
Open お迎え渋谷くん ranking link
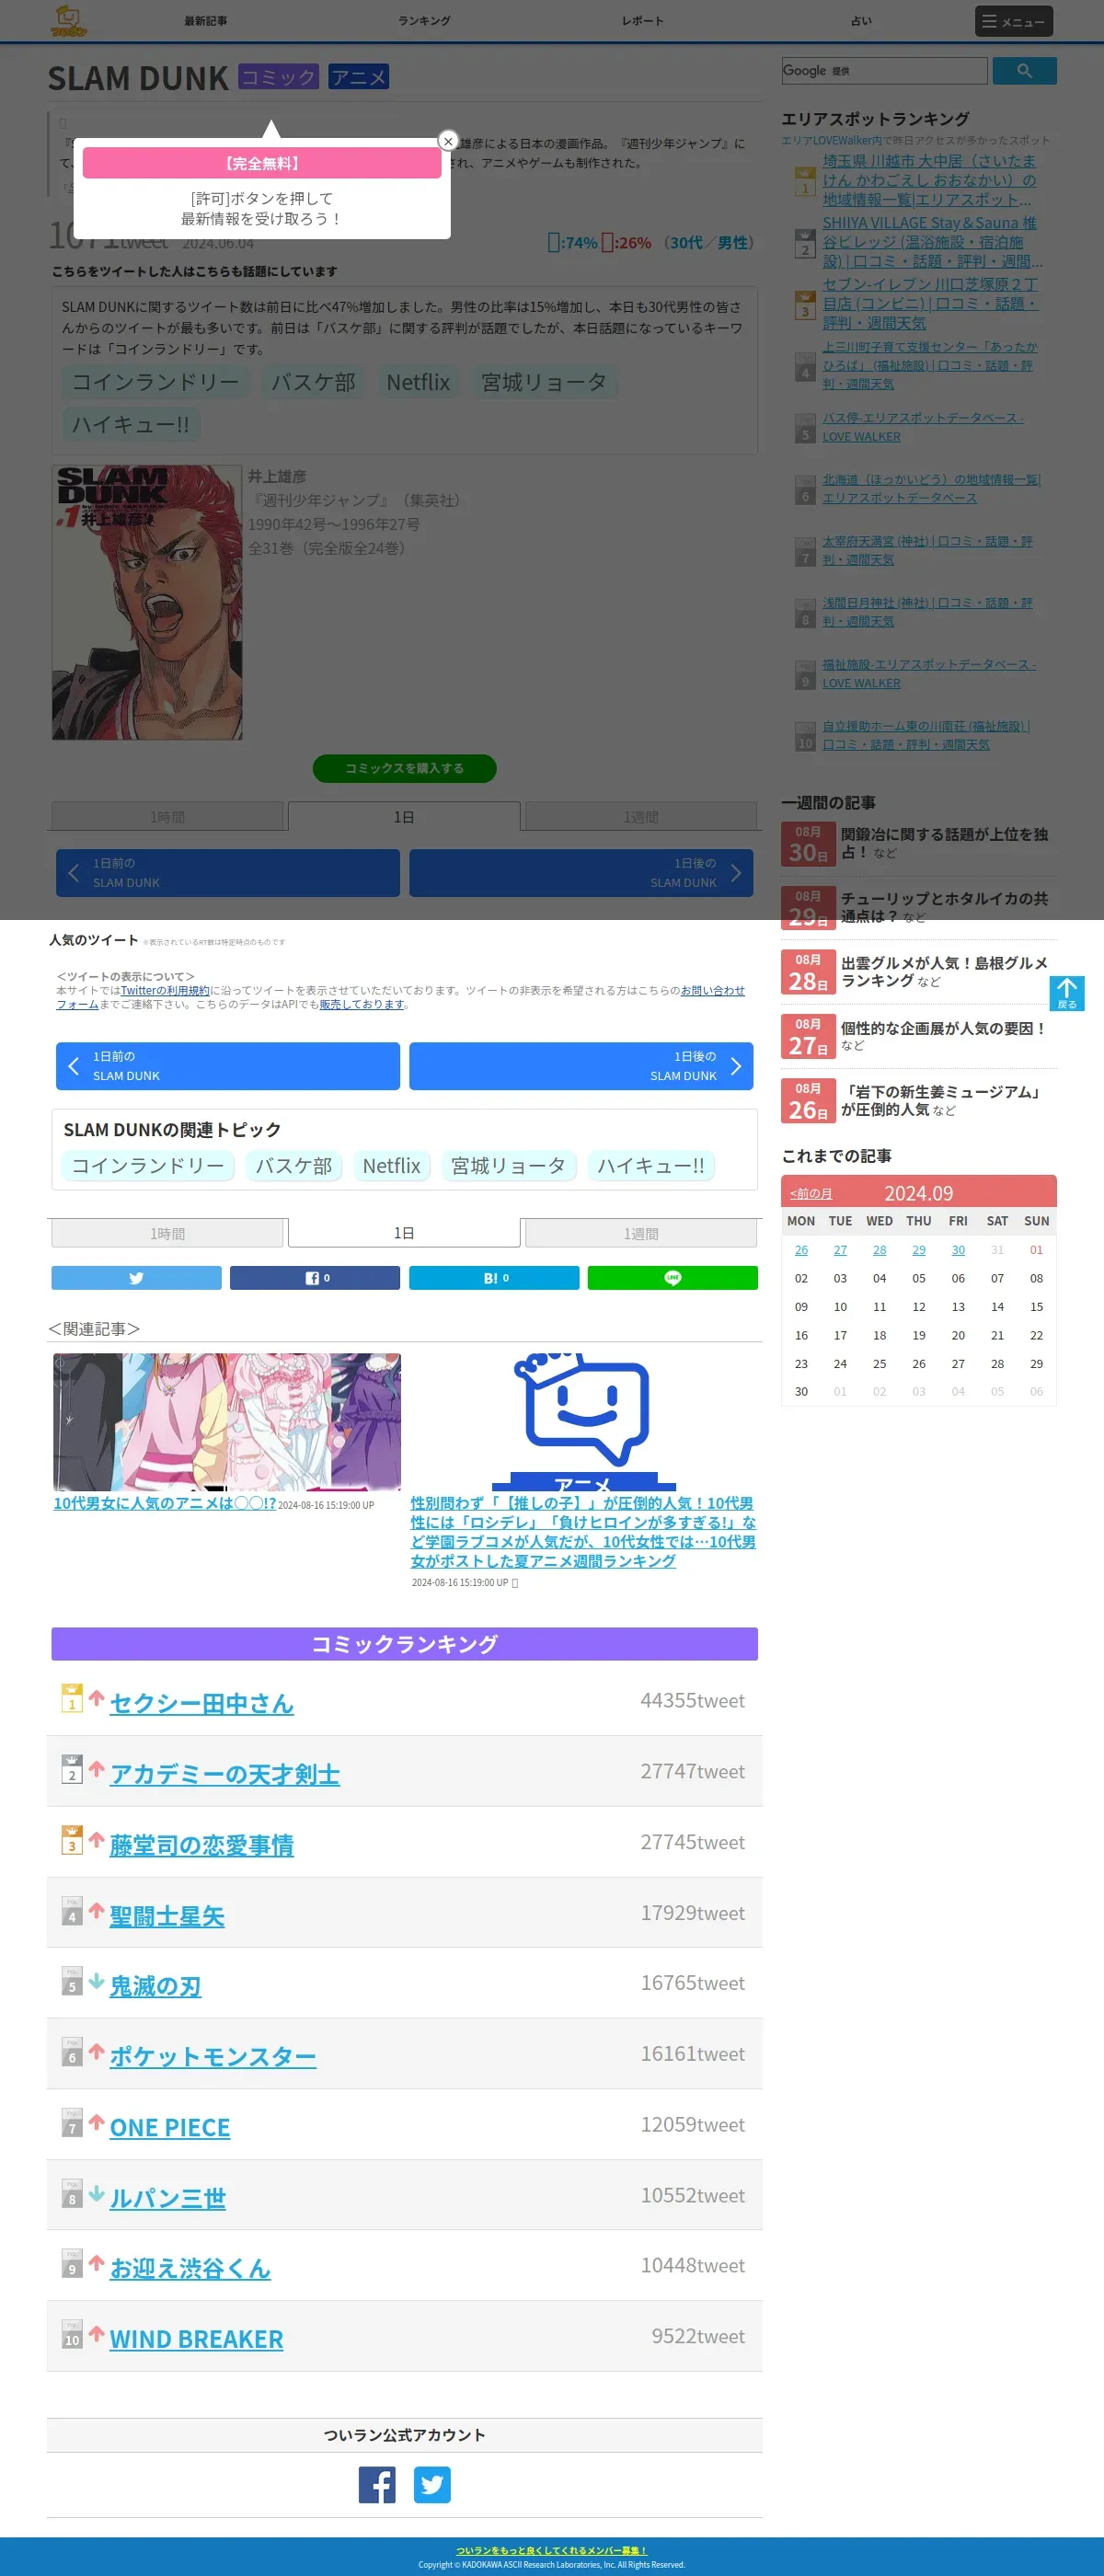pos(190,2268)
